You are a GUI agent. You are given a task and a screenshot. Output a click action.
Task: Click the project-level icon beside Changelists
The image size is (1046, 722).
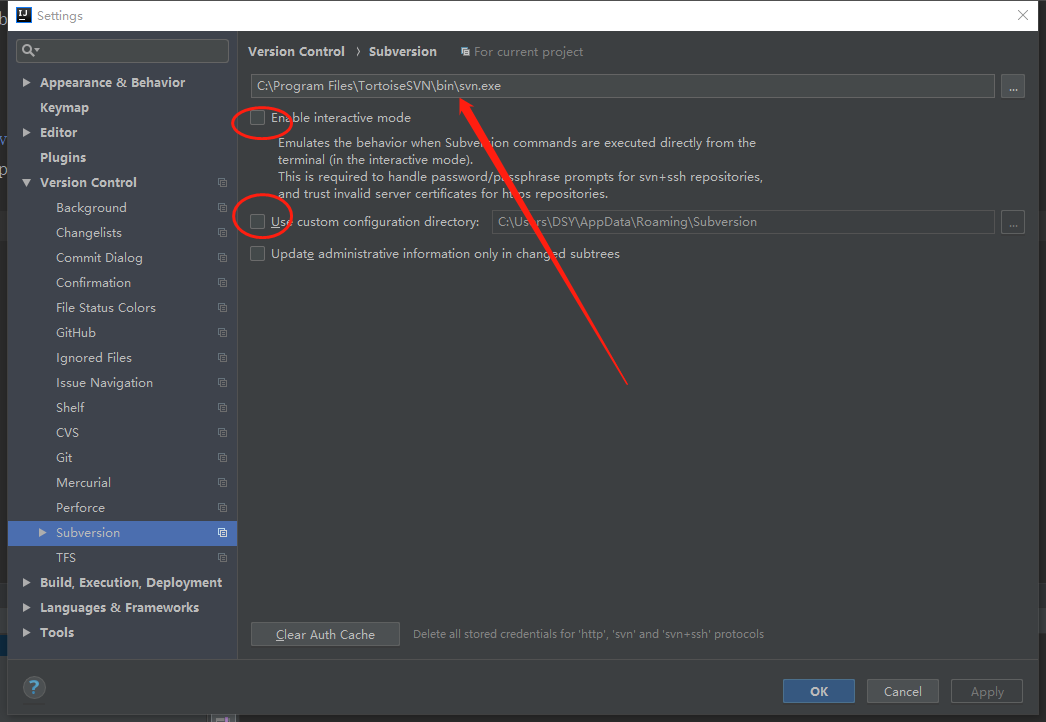pos(222,233)
